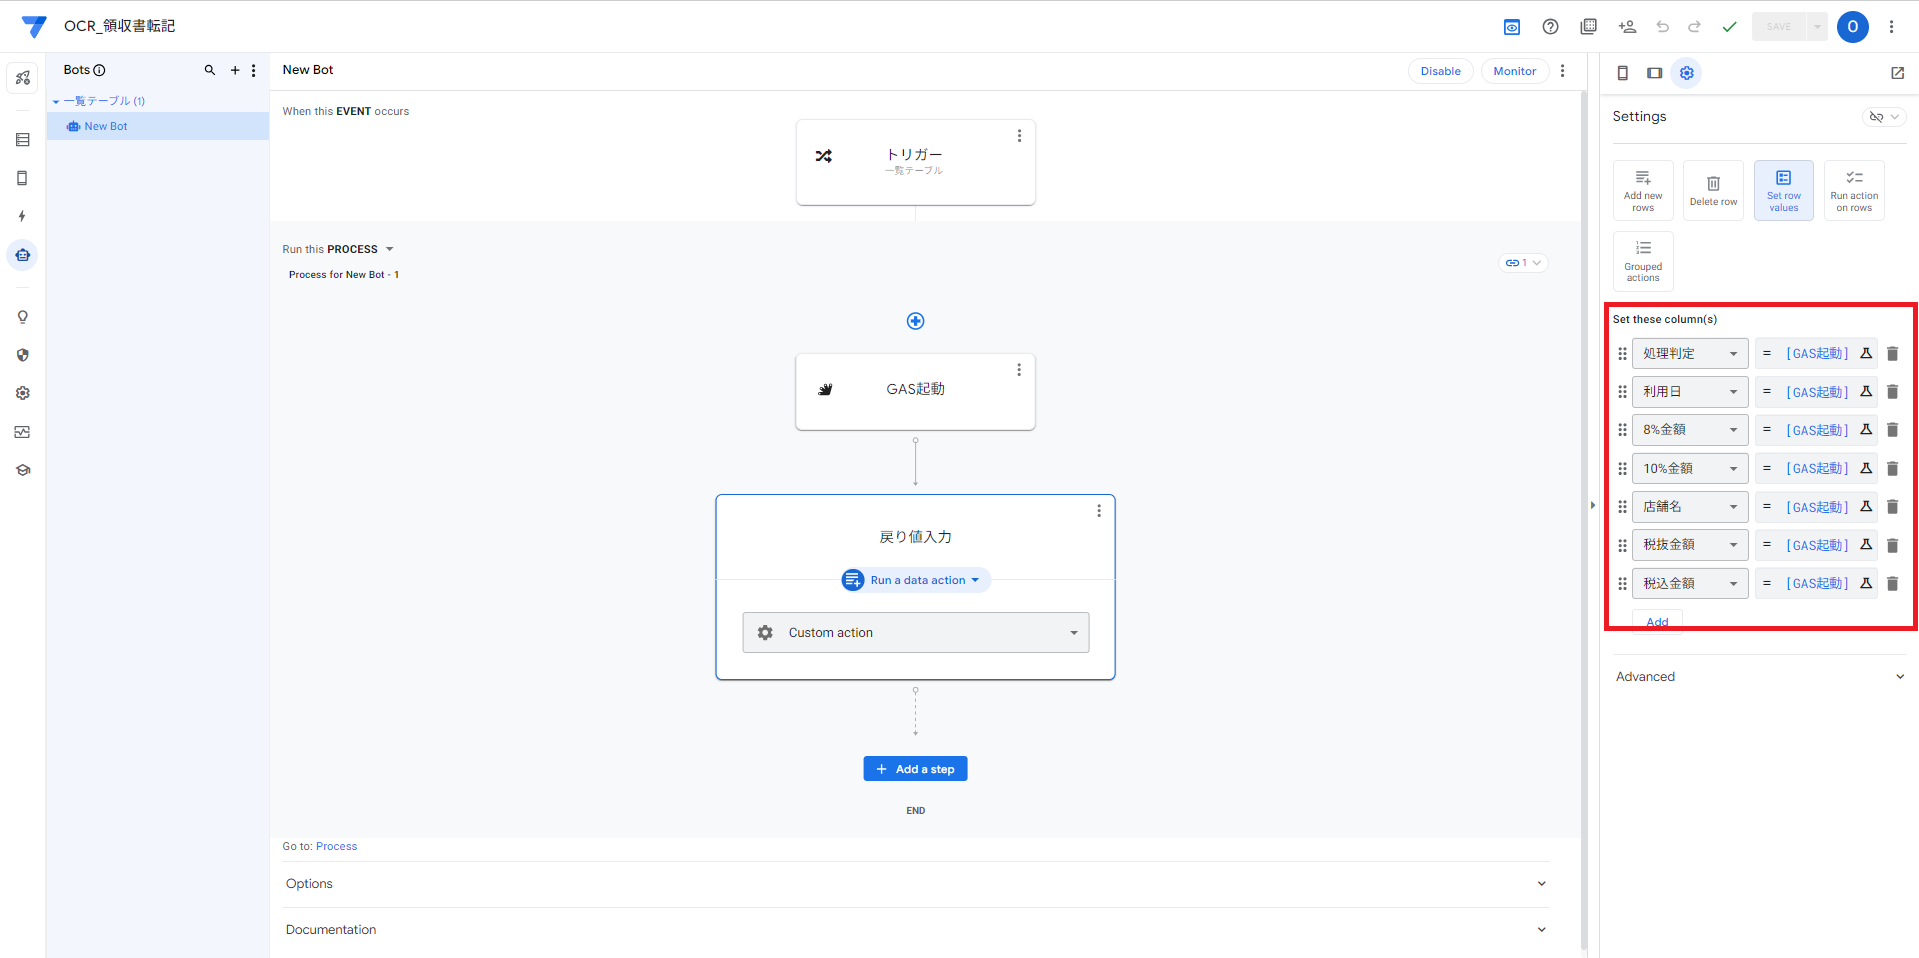Open the Security shield section

pyautogui.click(x=23, y=355)
